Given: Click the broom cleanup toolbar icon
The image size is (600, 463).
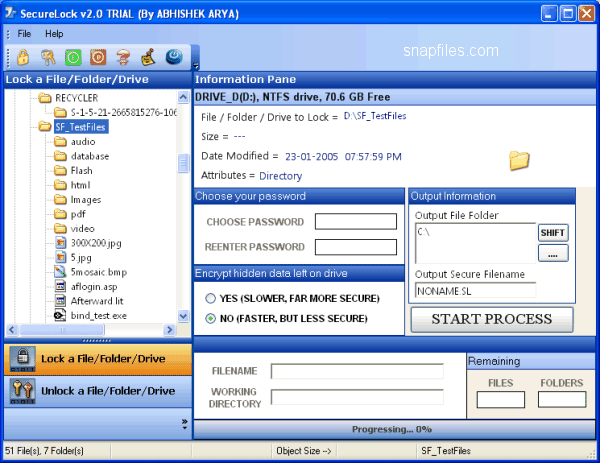Looking at the screenshot, I should 148,57.
